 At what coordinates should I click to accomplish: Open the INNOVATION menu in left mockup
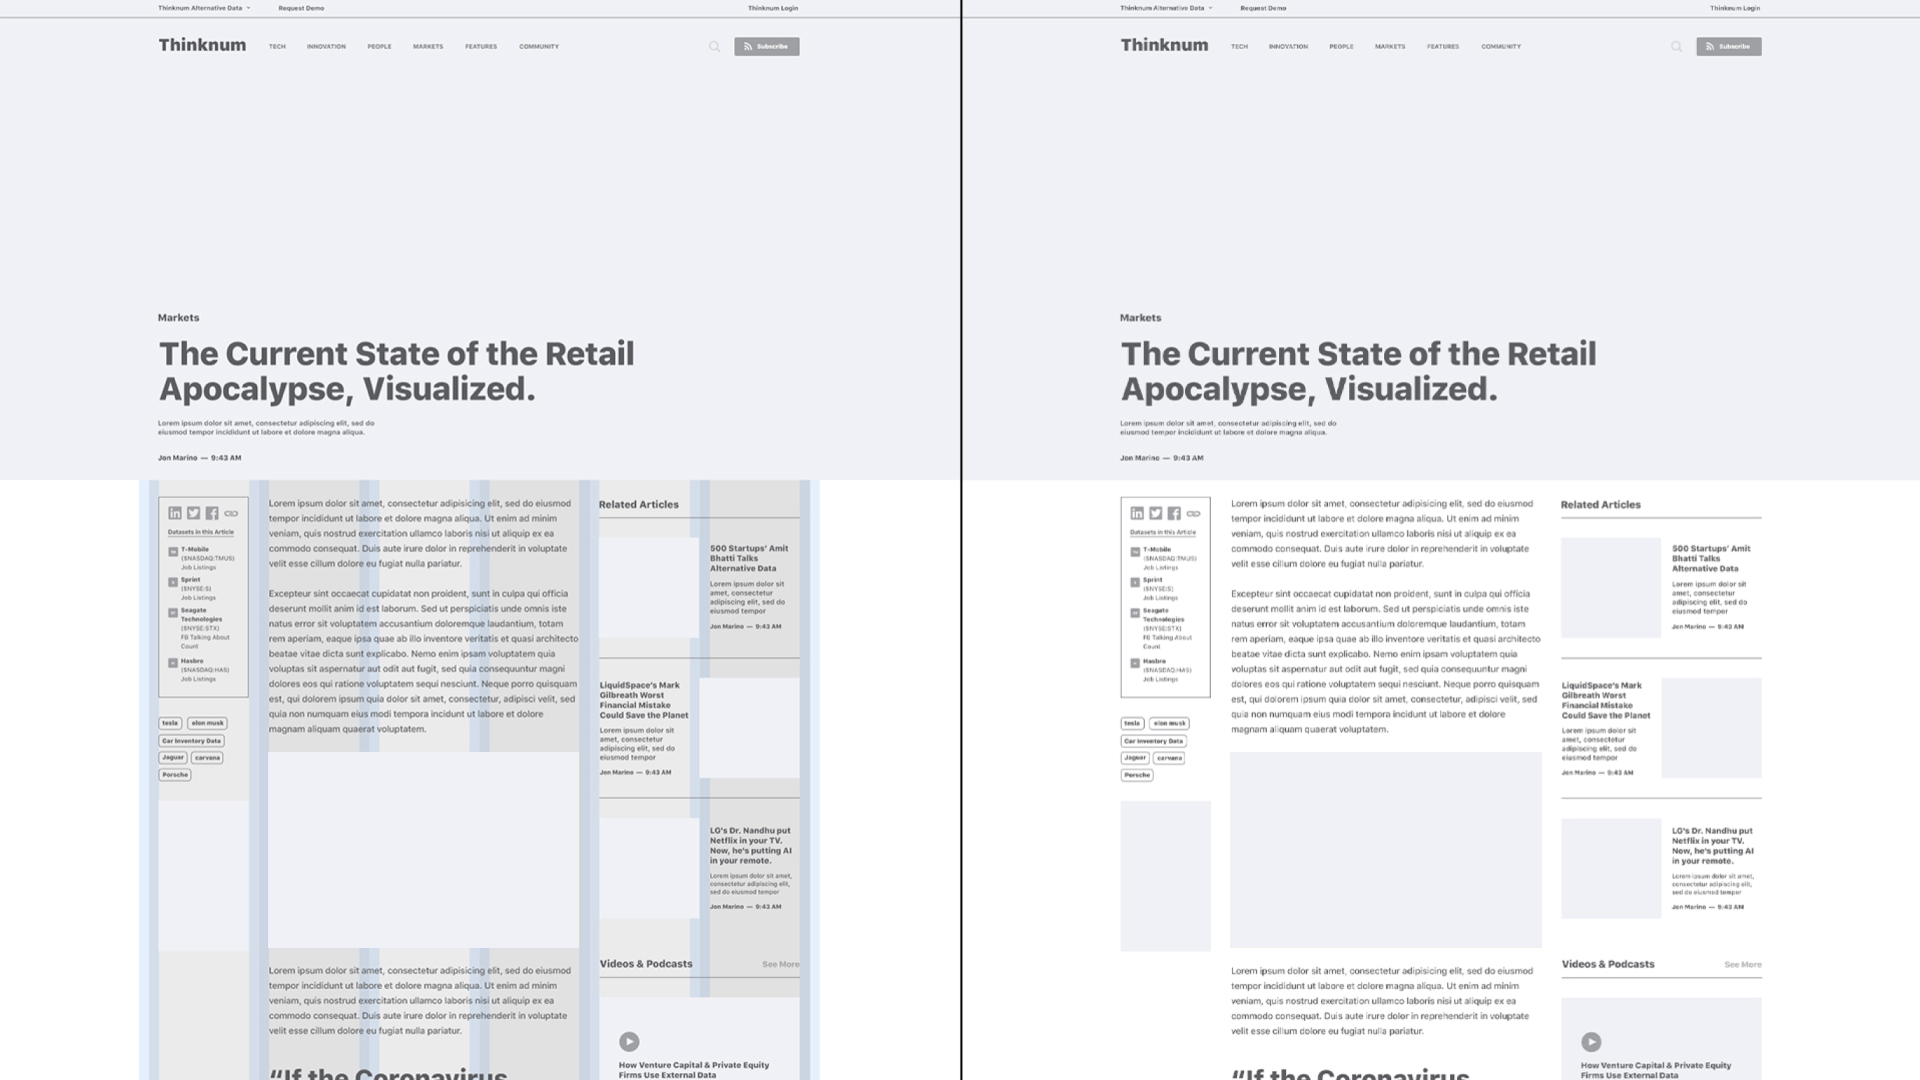(x=326, y=46)
